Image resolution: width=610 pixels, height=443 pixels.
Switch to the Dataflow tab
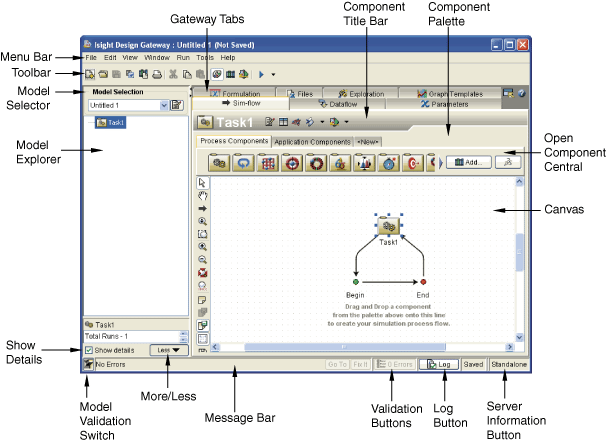(338, 104)
